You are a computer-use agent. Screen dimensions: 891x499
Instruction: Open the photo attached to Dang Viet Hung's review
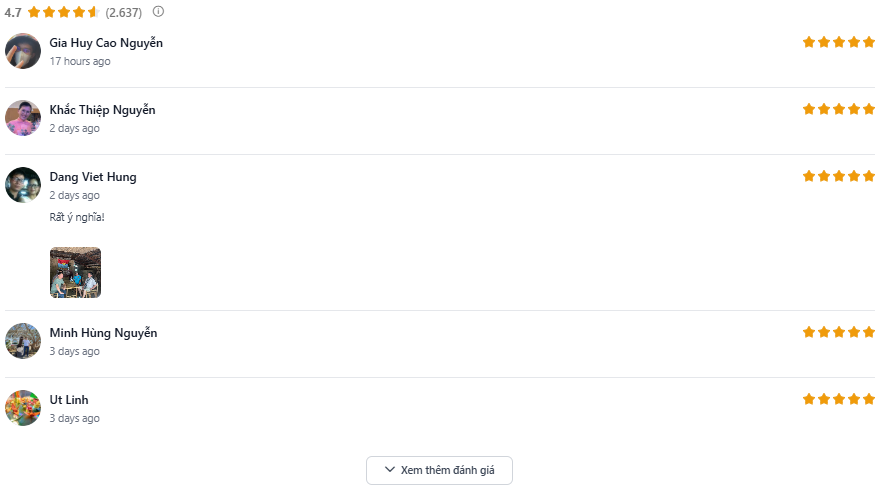(75, 273)
